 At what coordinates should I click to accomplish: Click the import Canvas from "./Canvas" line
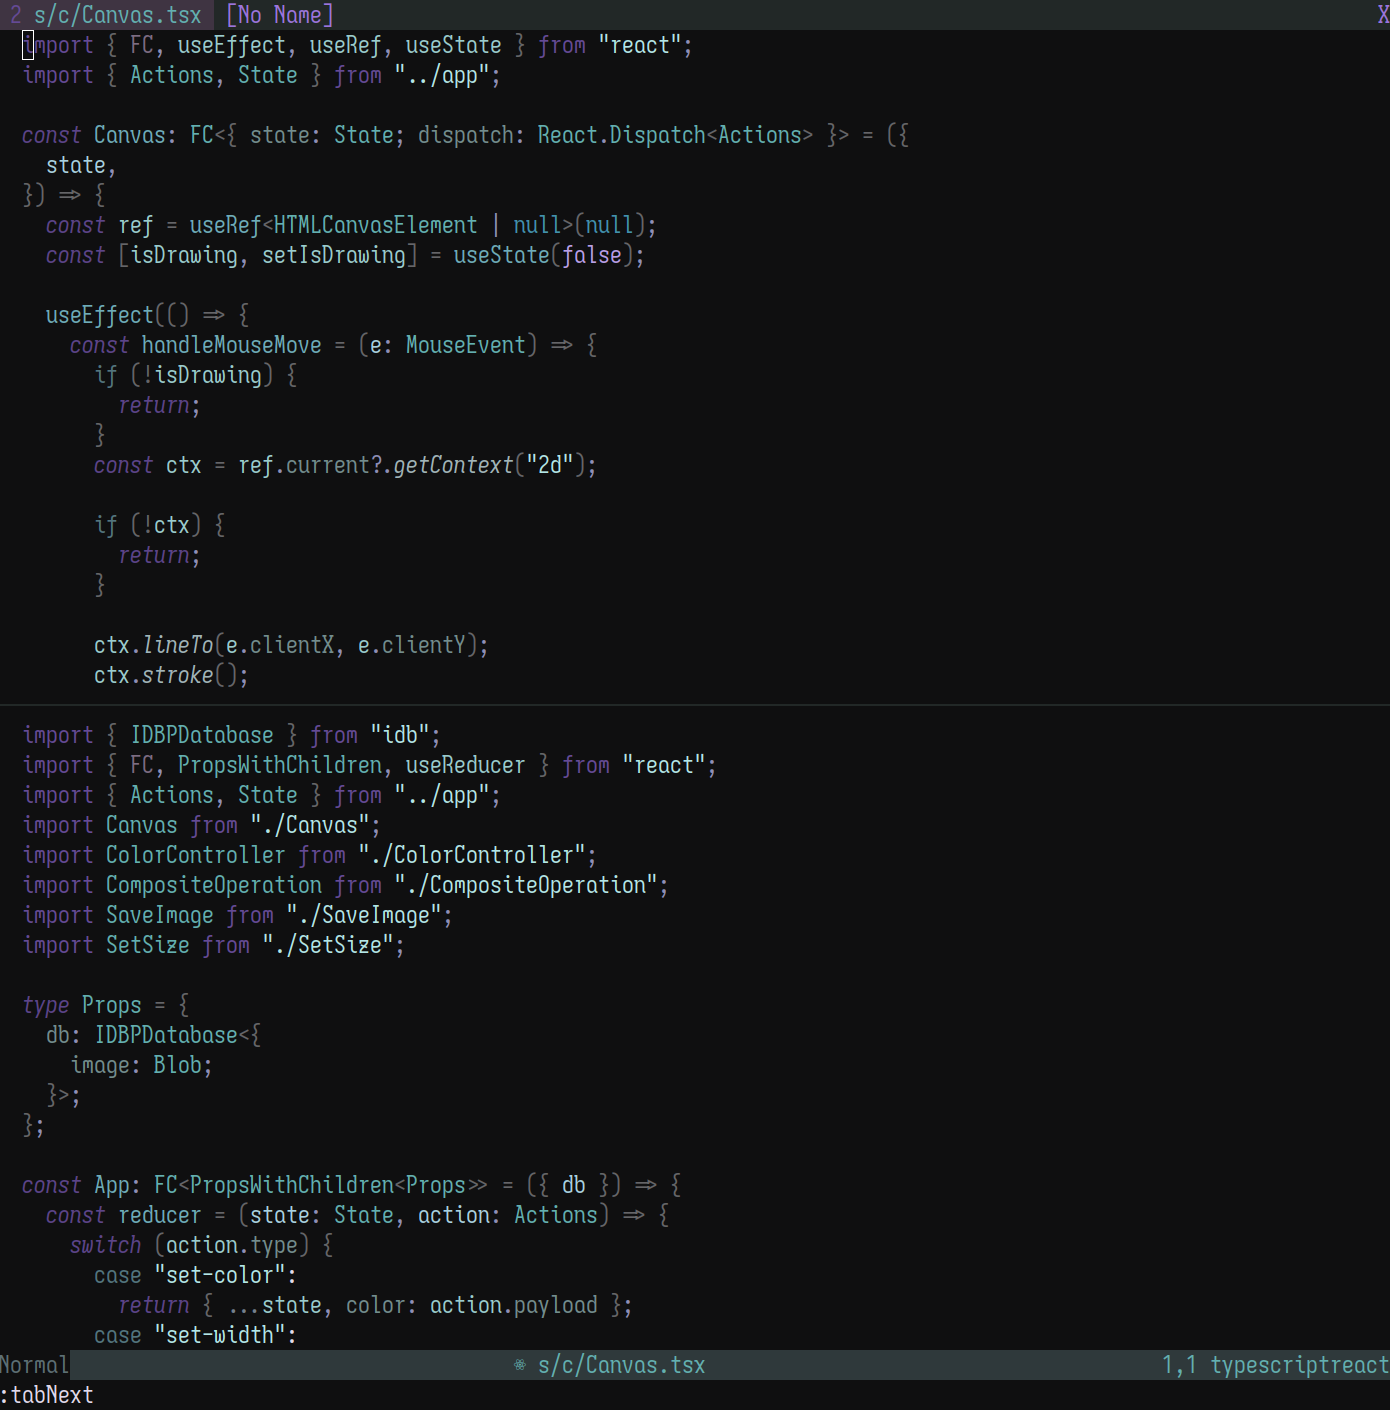(x=200, y=825)
